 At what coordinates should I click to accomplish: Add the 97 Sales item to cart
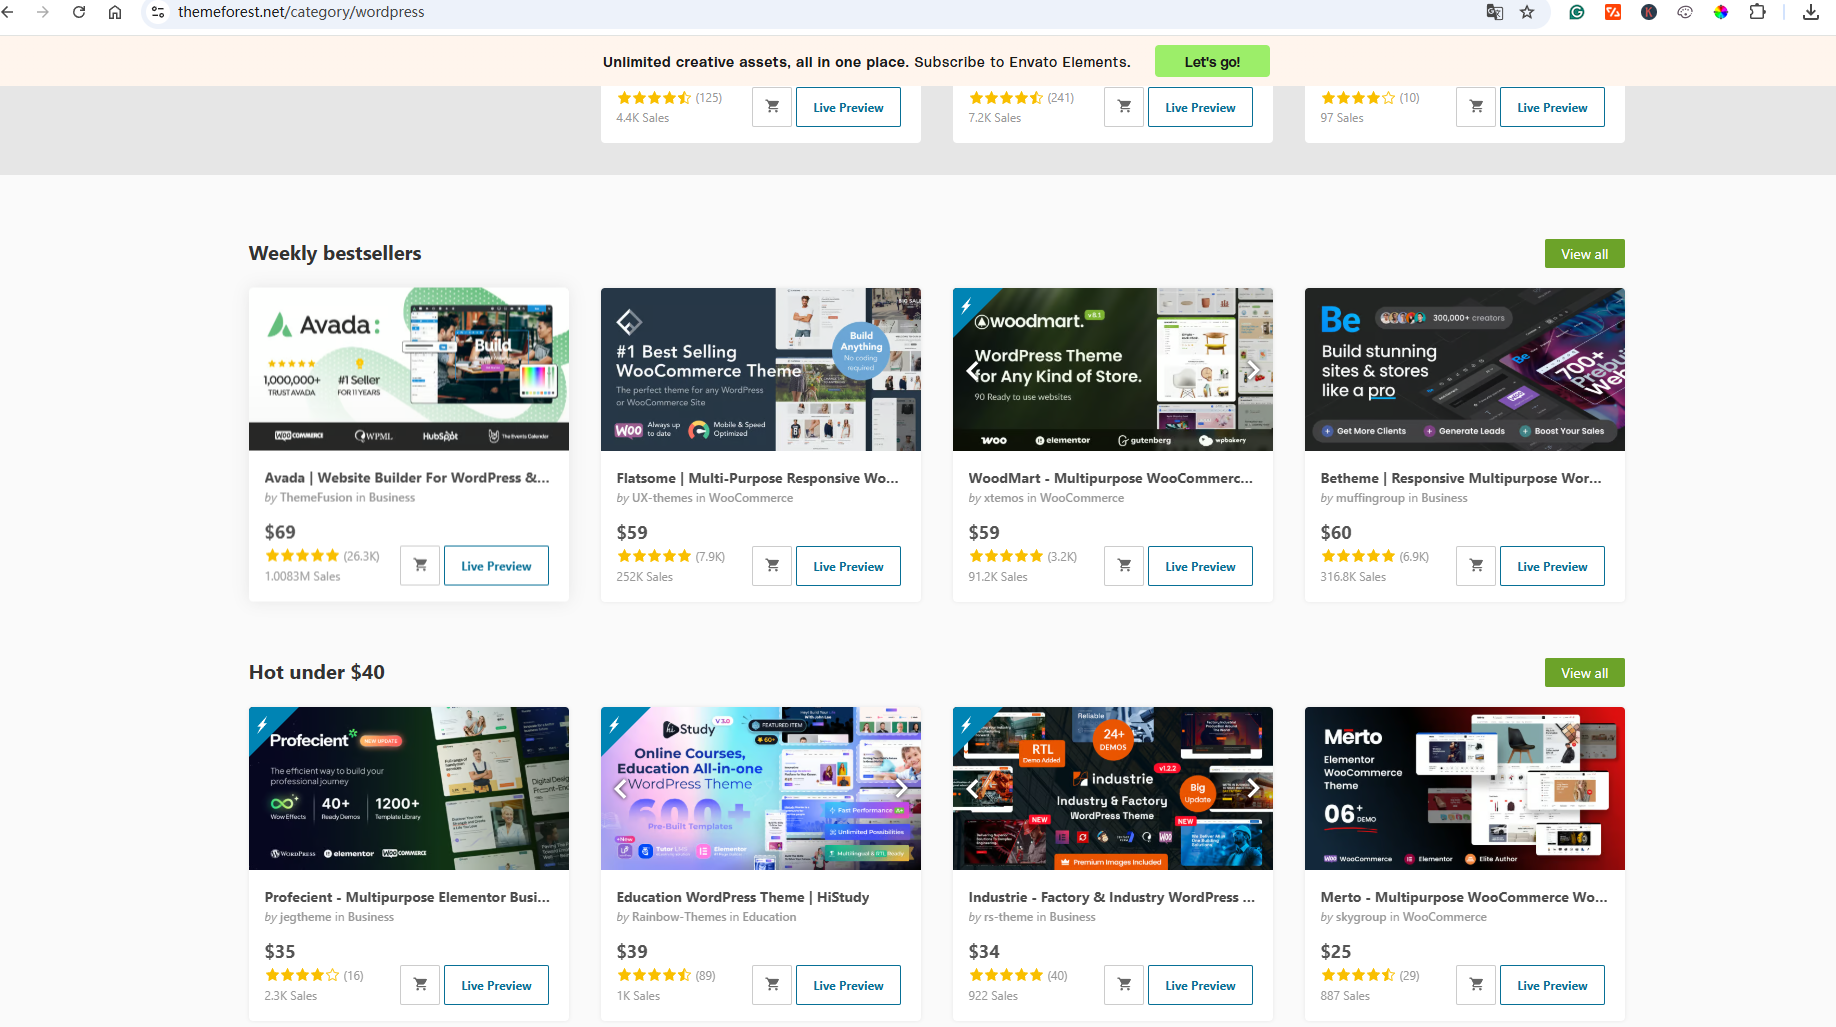tap(1476, 107)
